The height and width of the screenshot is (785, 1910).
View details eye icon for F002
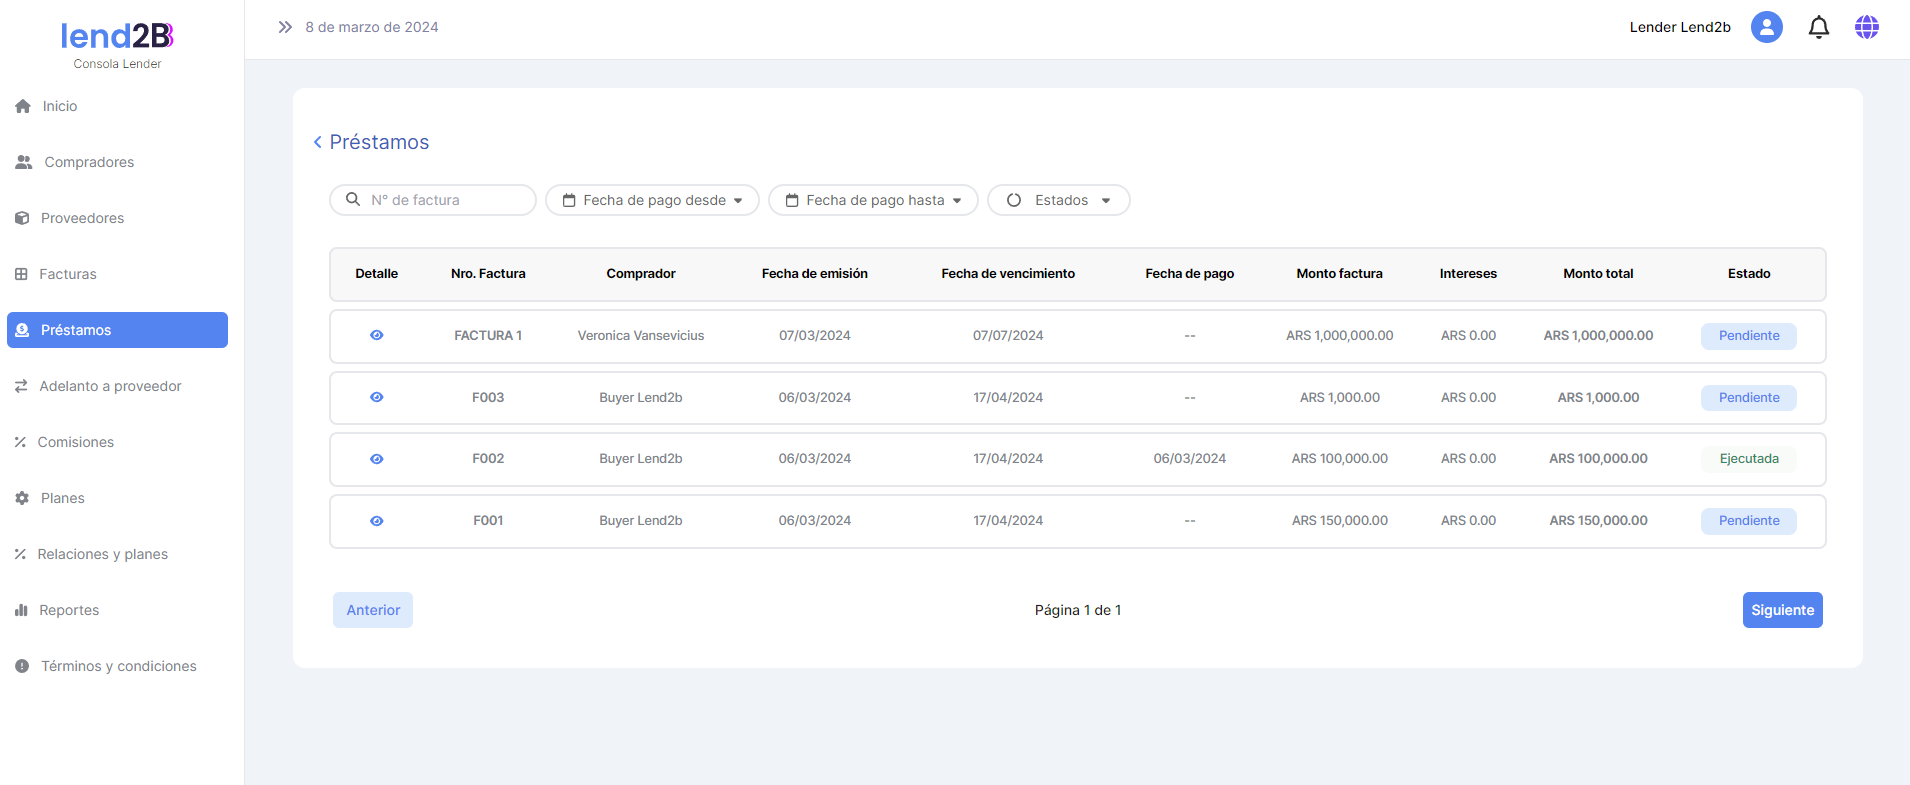[x=376, y=459]
